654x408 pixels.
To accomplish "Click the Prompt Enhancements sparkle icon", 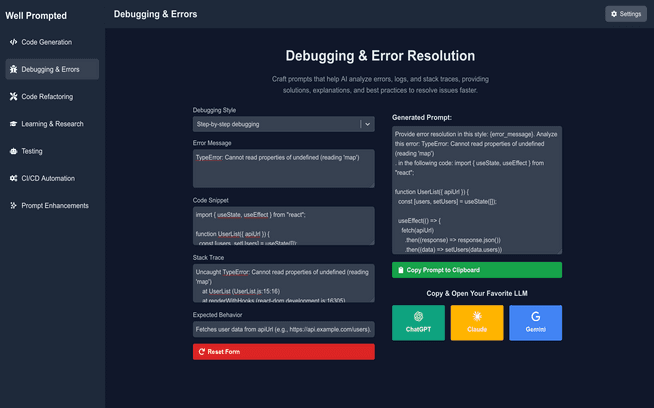I will pos(13,205).
